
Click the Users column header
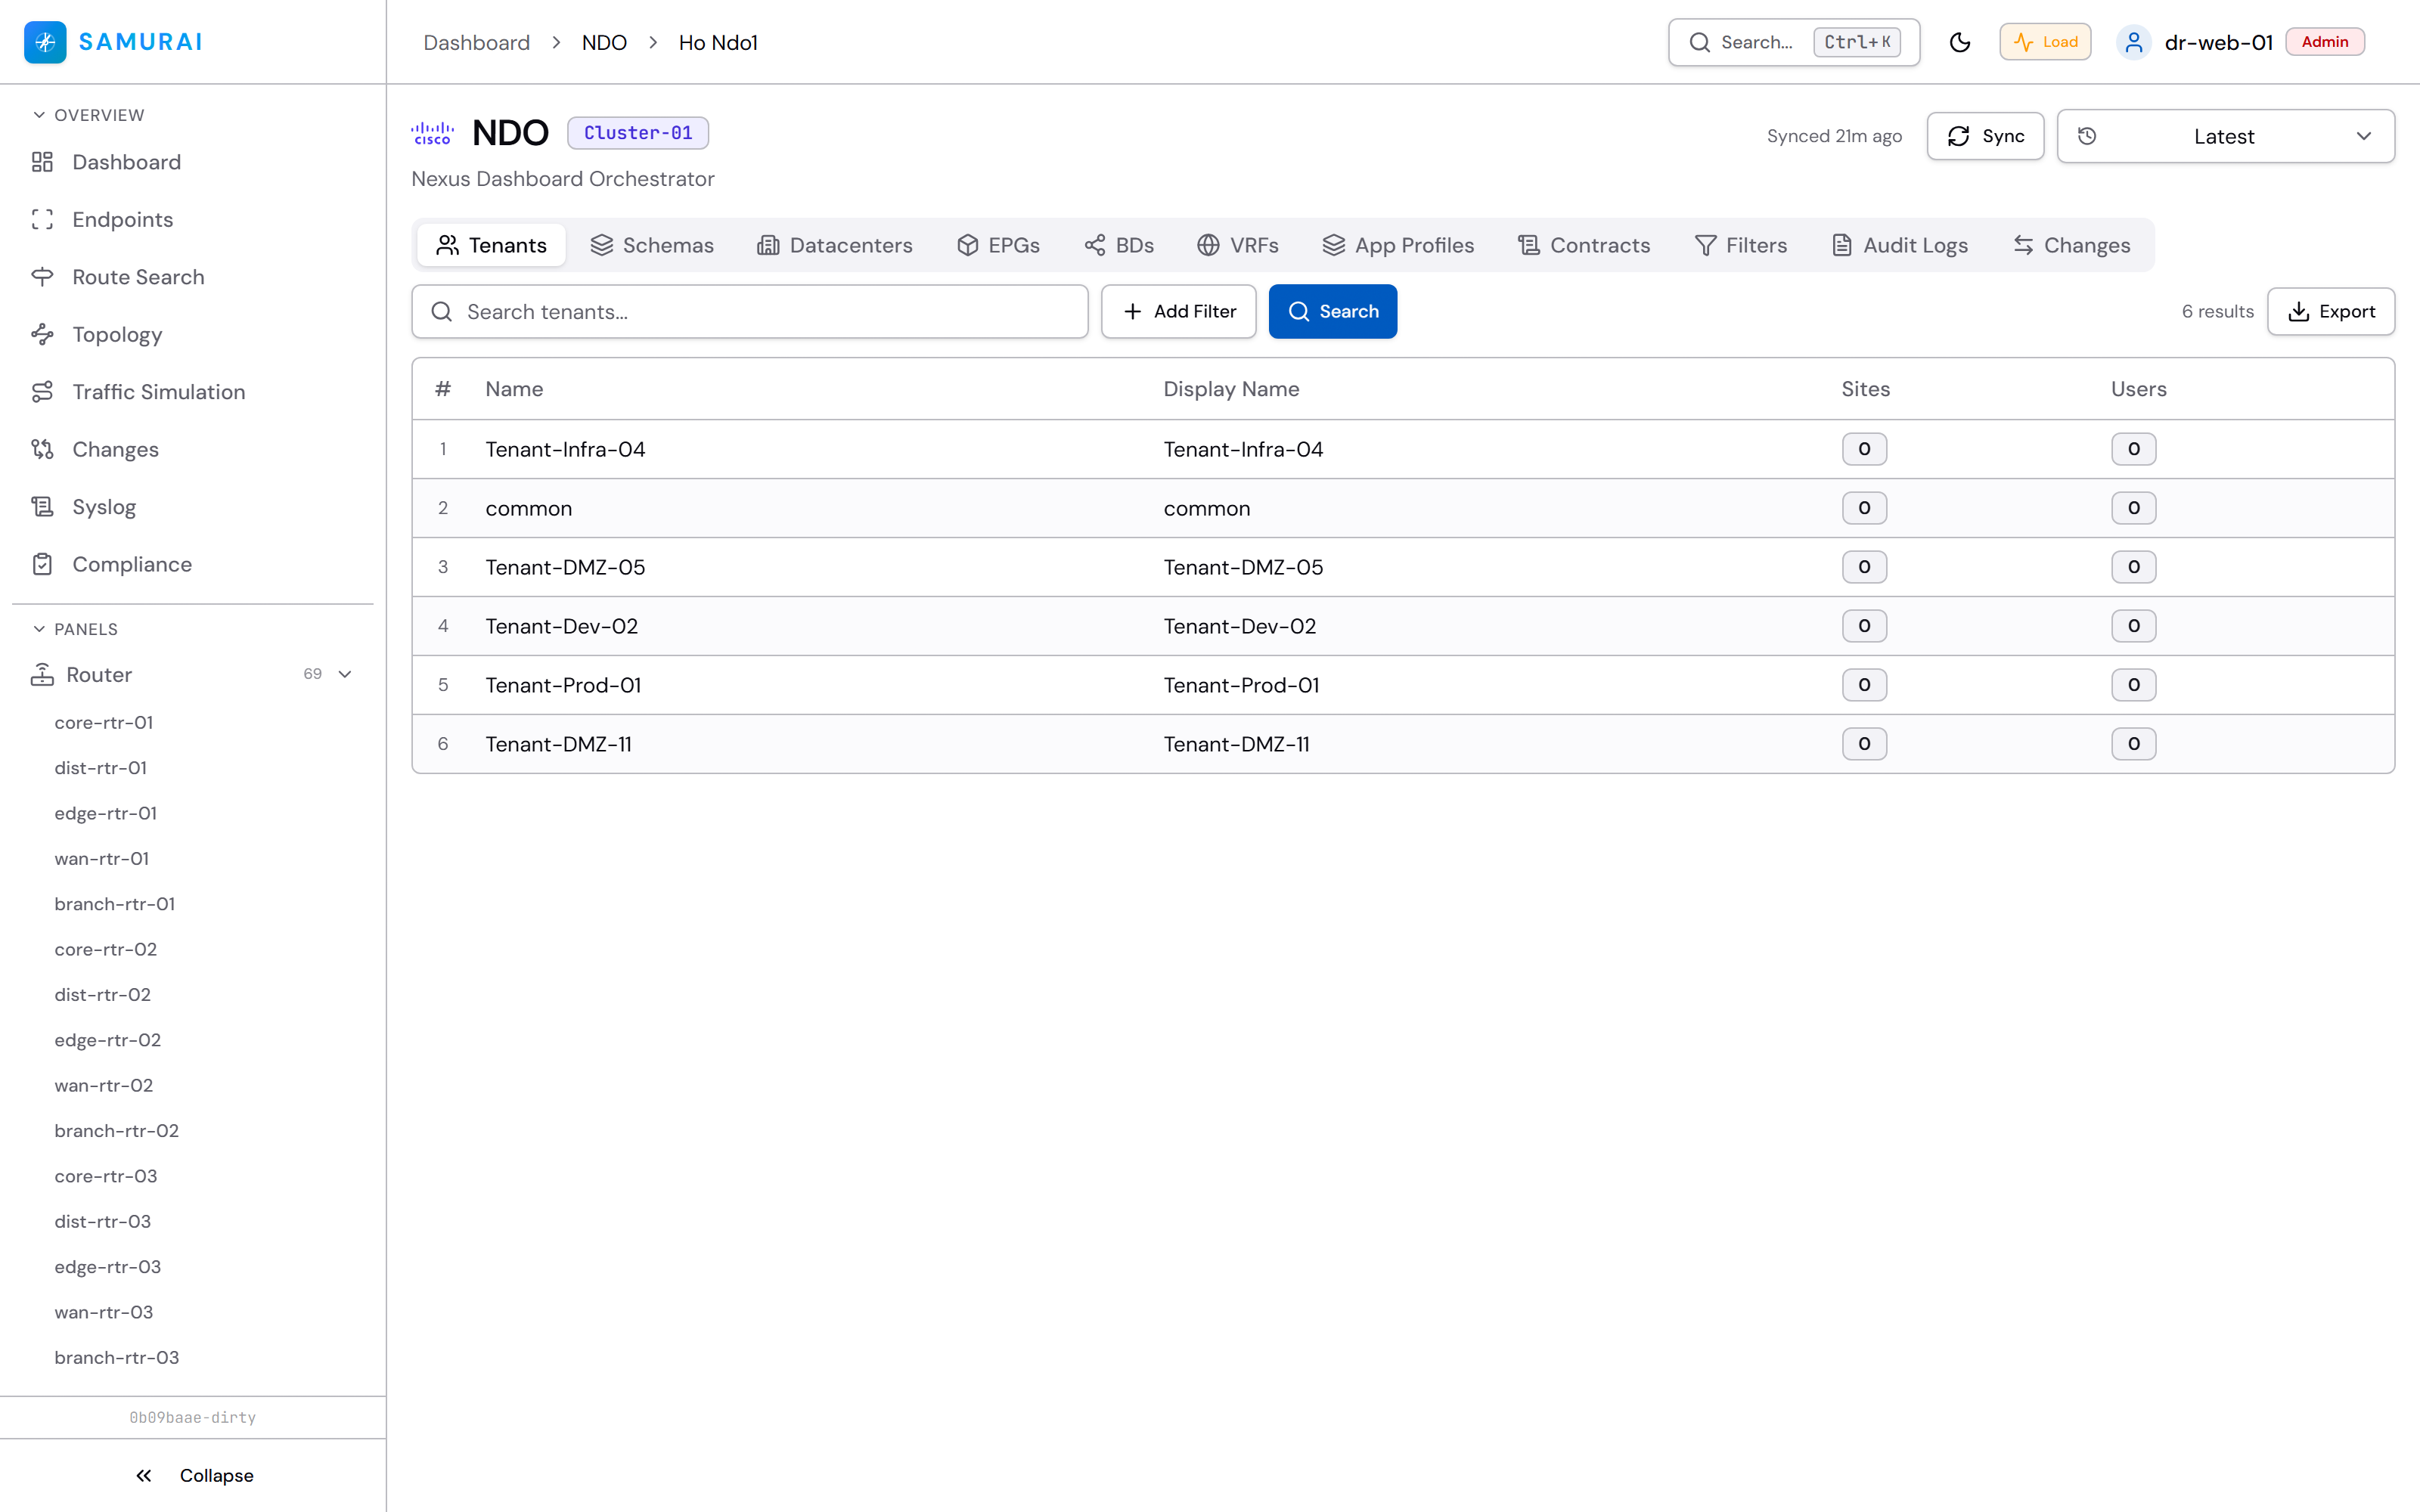[x=2139, y=389]
